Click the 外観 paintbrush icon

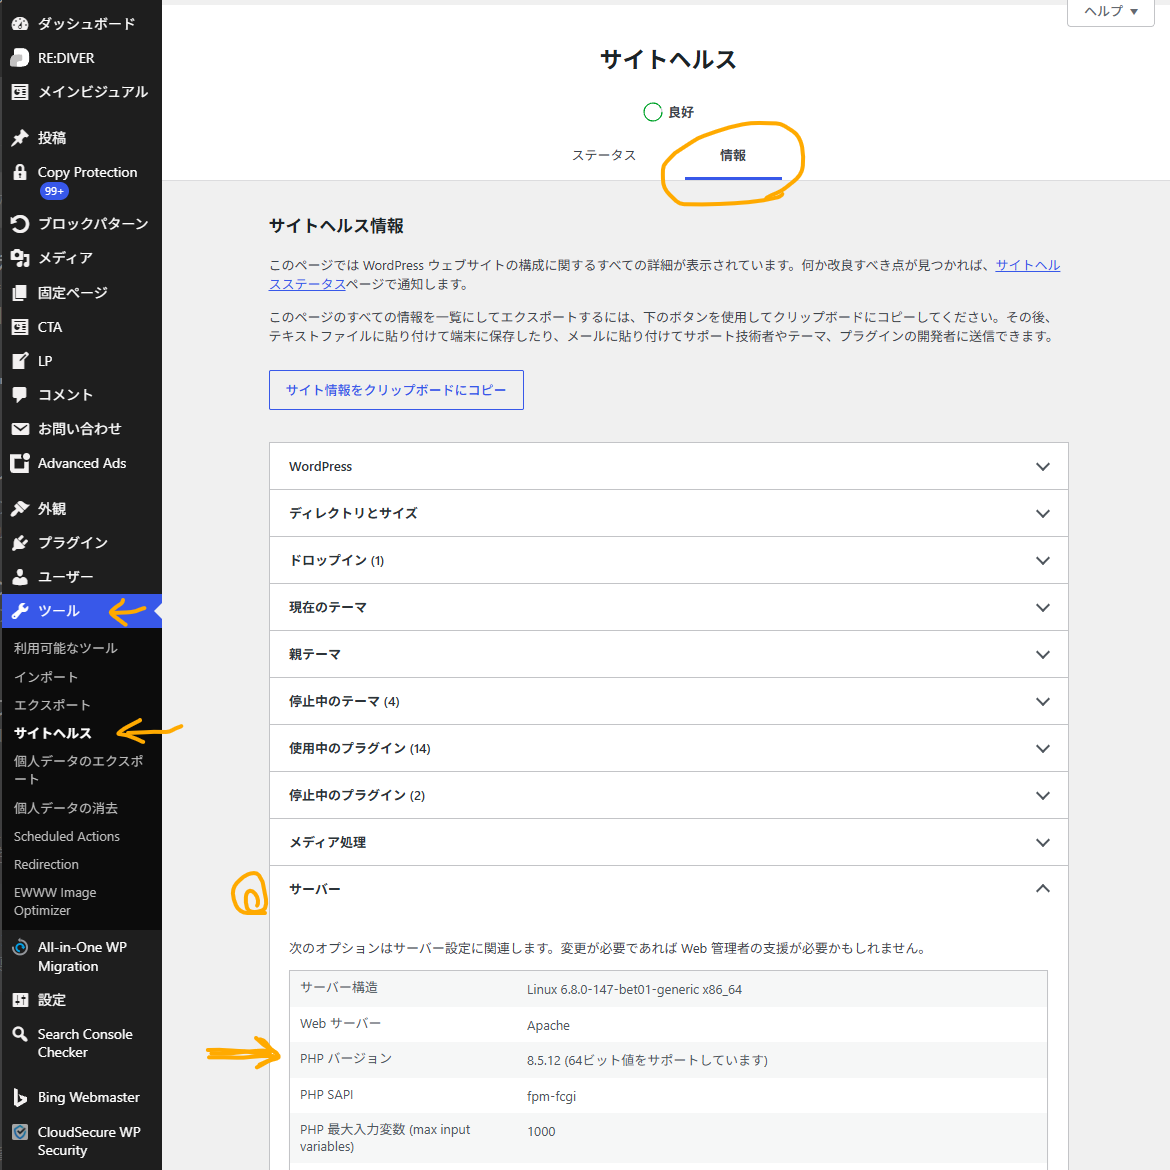pyautogui.click(x=20, y=509)
